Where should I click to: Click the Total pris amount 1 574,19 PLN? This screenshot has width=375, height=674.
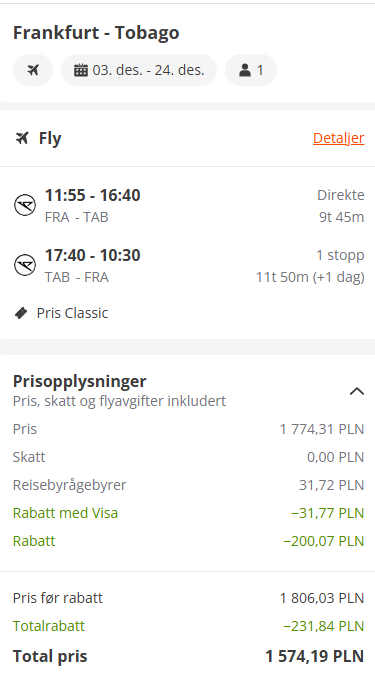coord(315,656)
